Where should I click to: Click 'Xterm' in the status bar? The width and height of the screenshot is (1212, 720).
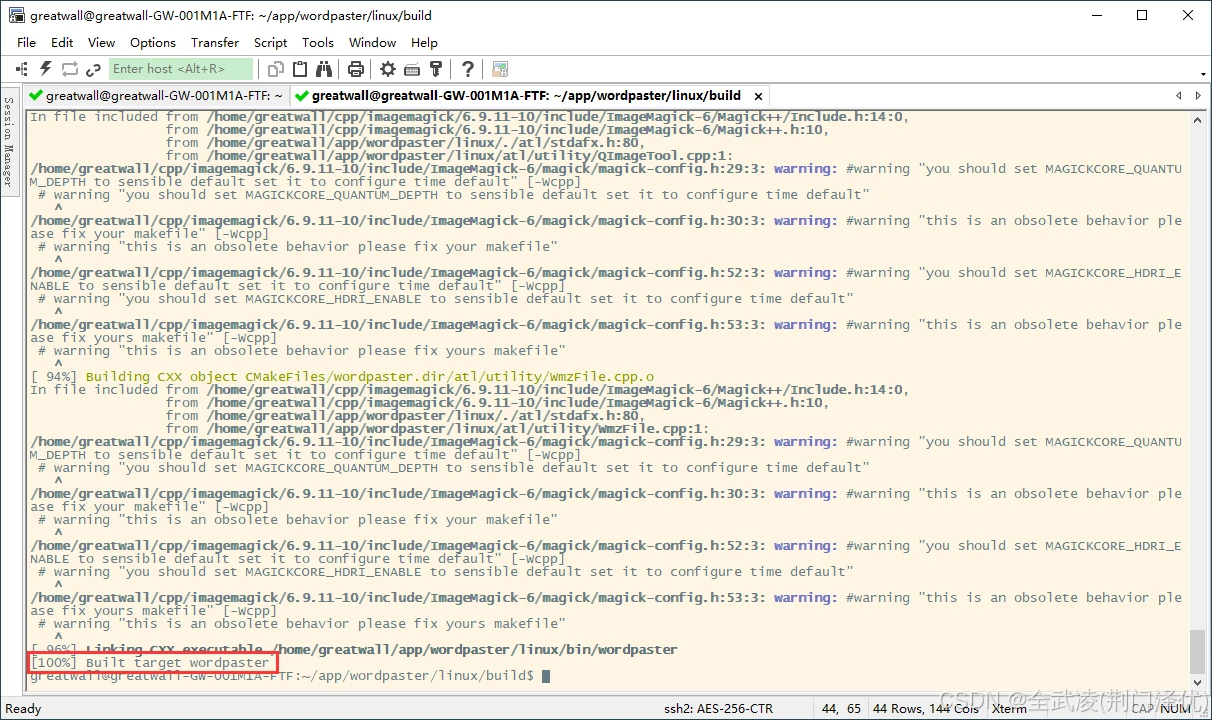(x=1009, y=708)
